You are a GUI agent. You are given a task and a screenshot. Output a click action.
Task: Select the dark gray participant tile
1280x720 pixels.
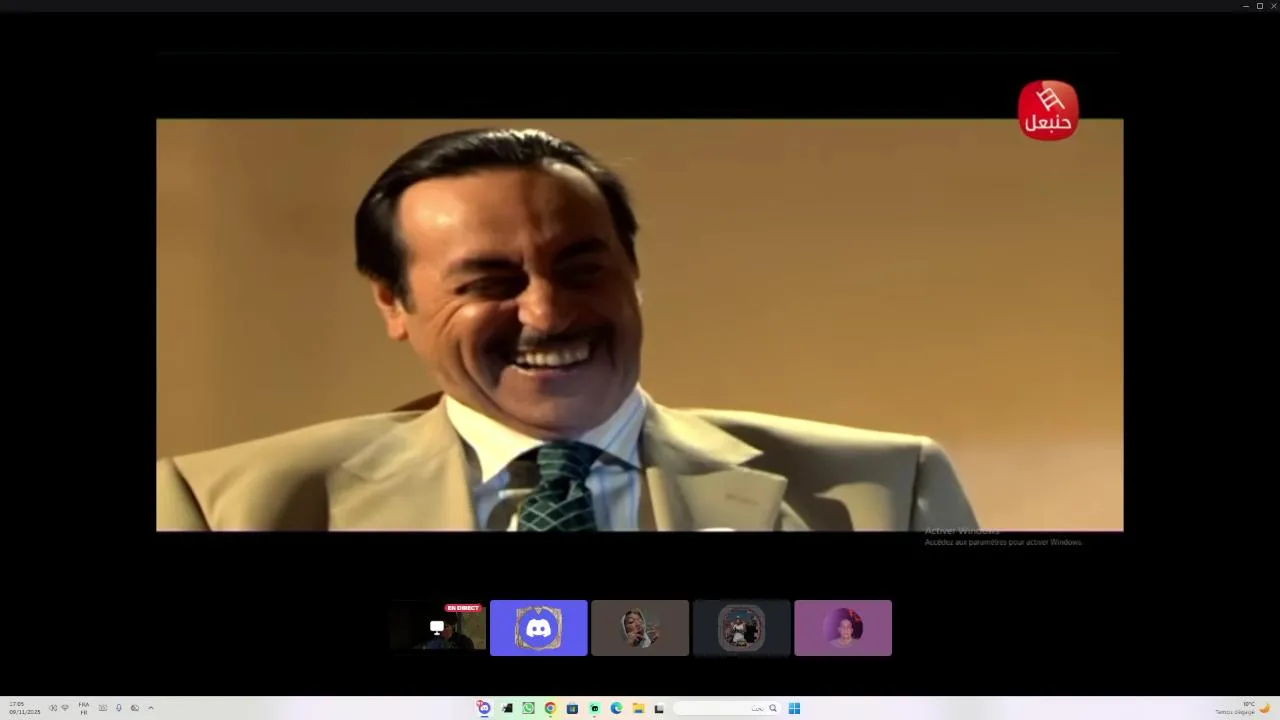(x=741, y=628)
